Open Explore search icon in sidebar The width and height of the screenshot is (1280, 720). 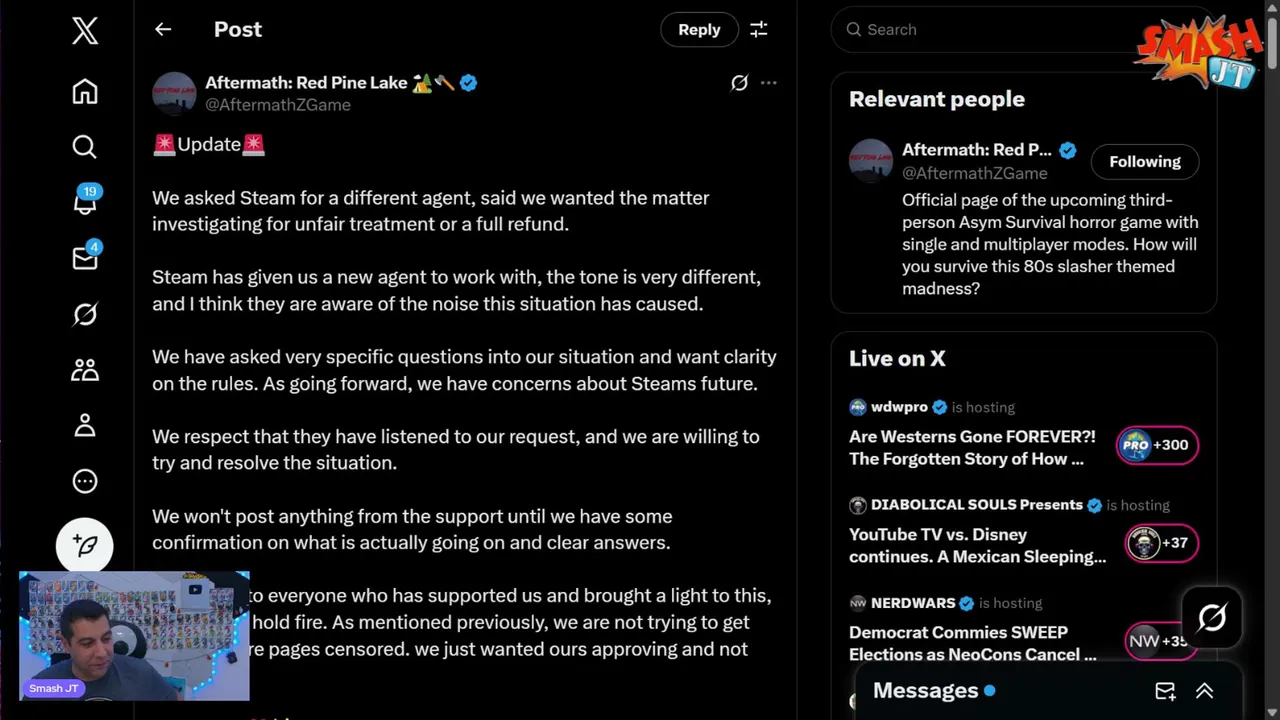[85, 147]
